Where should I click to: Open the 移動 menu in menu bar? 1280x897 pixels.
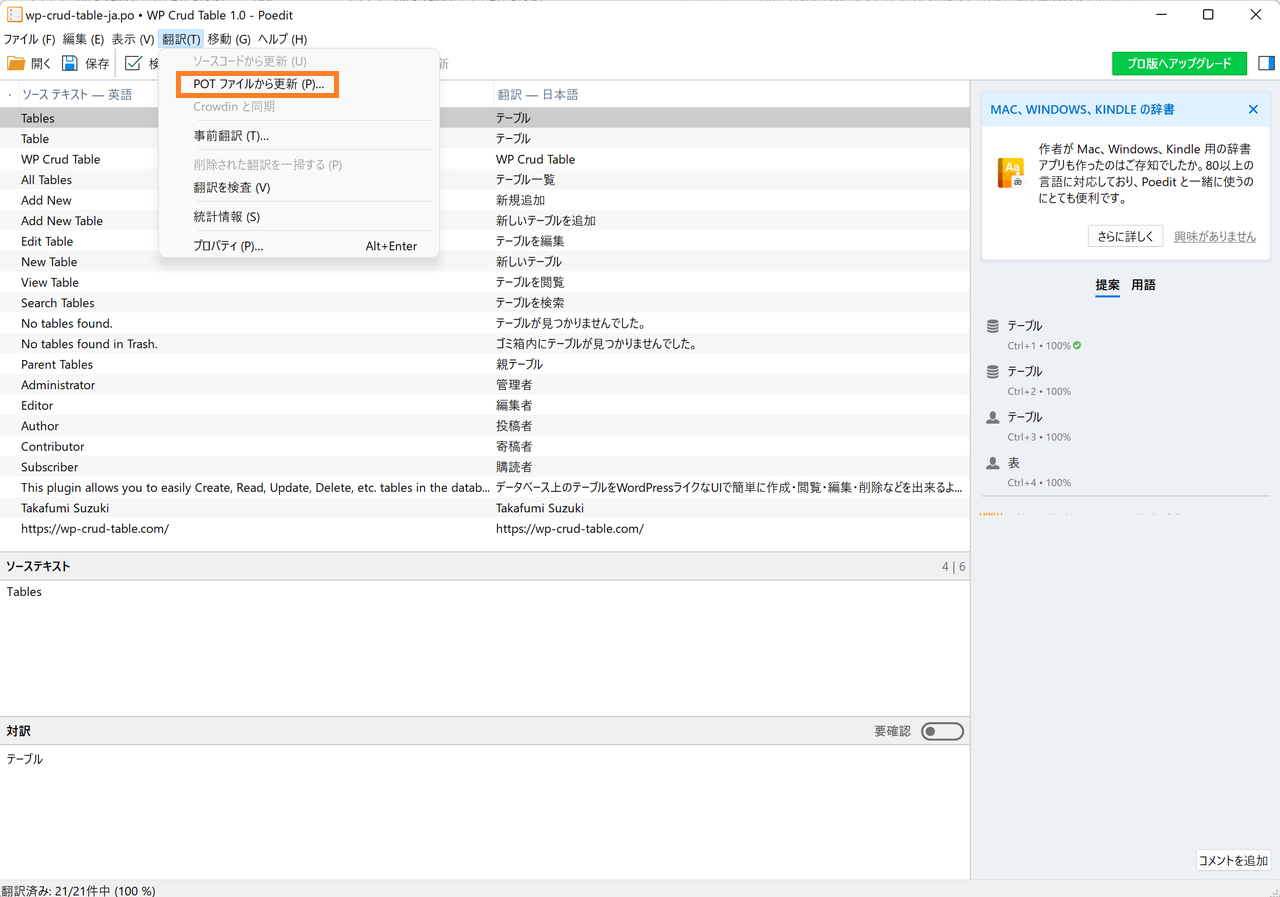point(228,39)
